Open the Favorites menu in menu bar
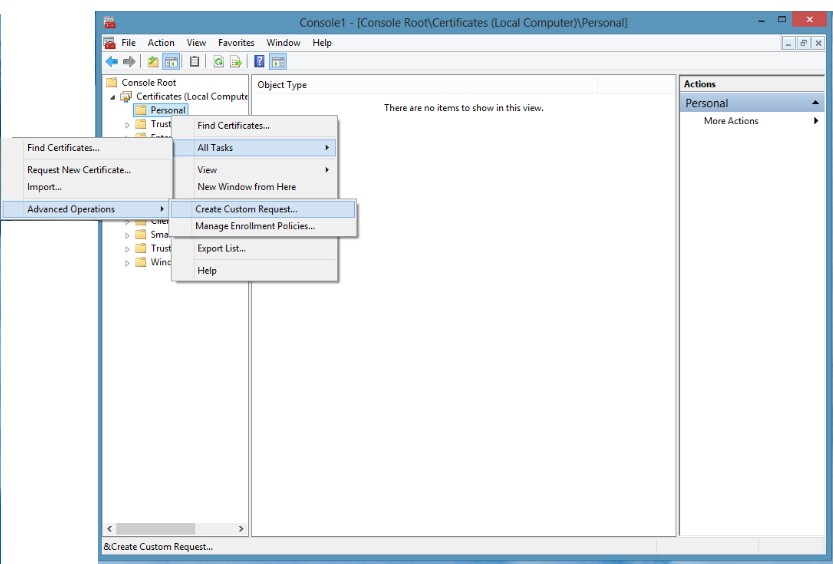 coord(236,42)
